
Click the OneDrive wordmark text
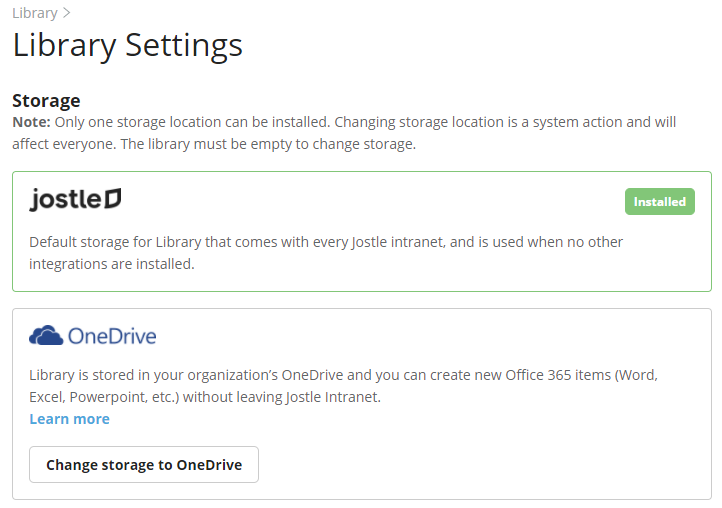pyautogui.click(x=112, y=336)
